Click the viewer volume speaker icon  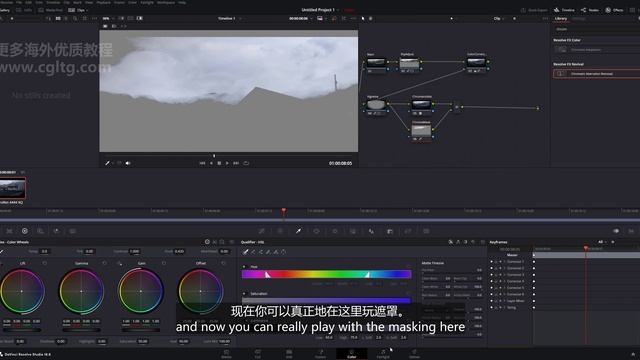[128, 163]
